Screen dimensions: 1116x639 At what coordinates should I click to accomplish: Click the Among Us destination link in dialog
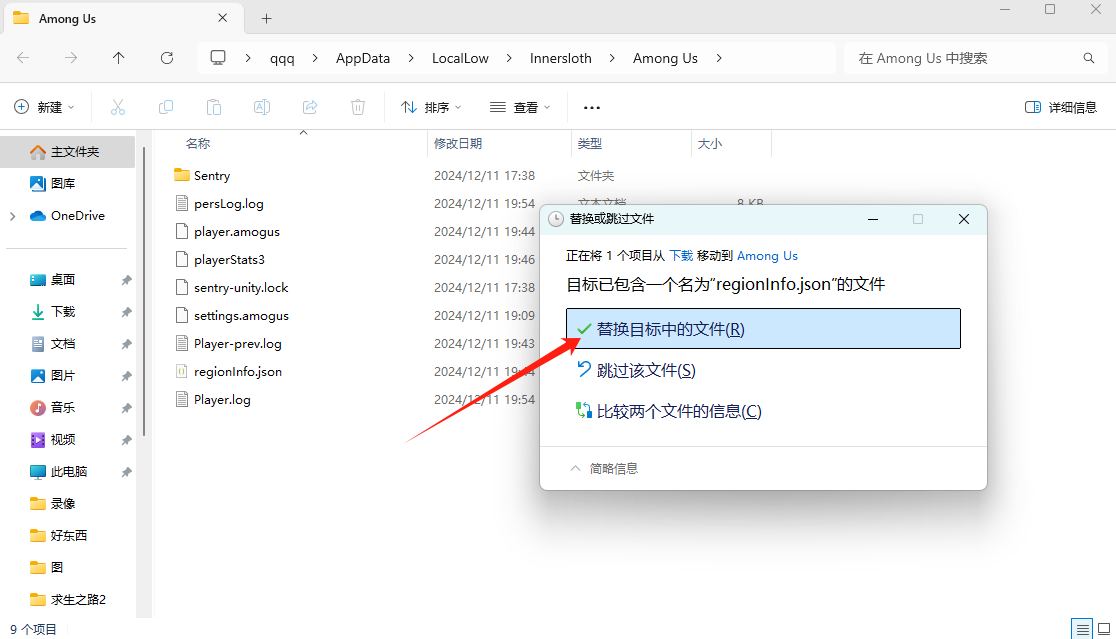767,255
